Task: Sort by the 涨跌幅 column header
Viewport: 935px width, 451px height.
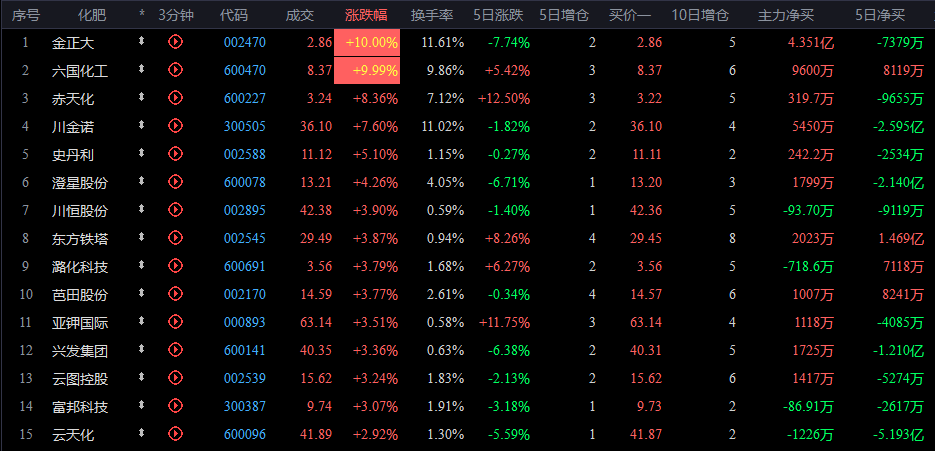Action: coord(369,15)
